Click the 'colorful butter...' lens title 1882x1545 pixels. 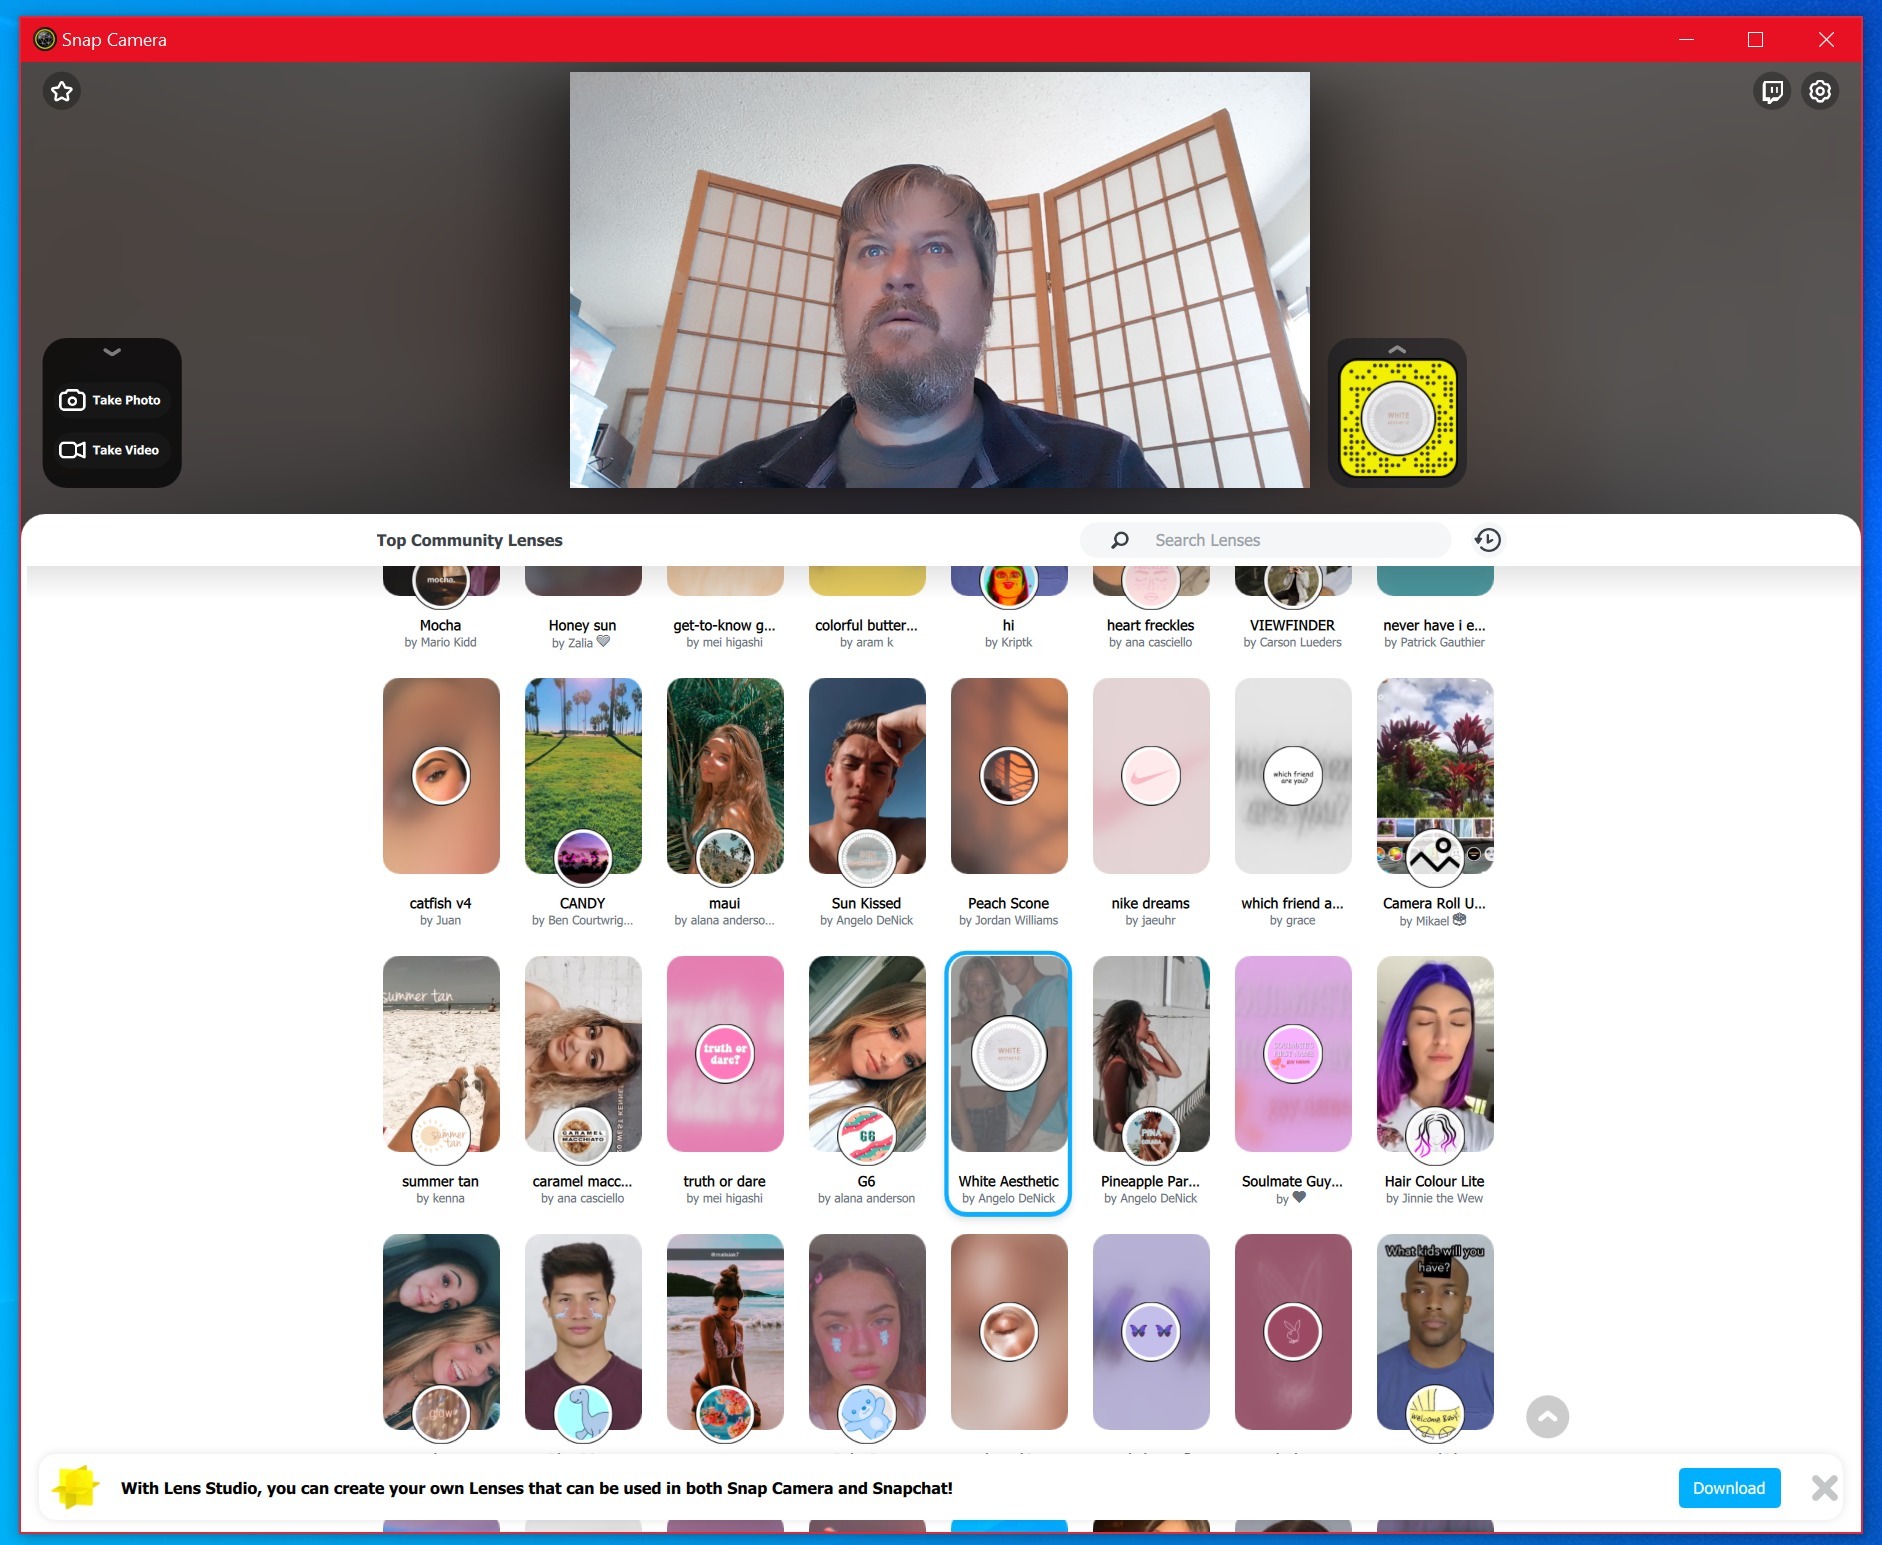[x=867, y=625]
